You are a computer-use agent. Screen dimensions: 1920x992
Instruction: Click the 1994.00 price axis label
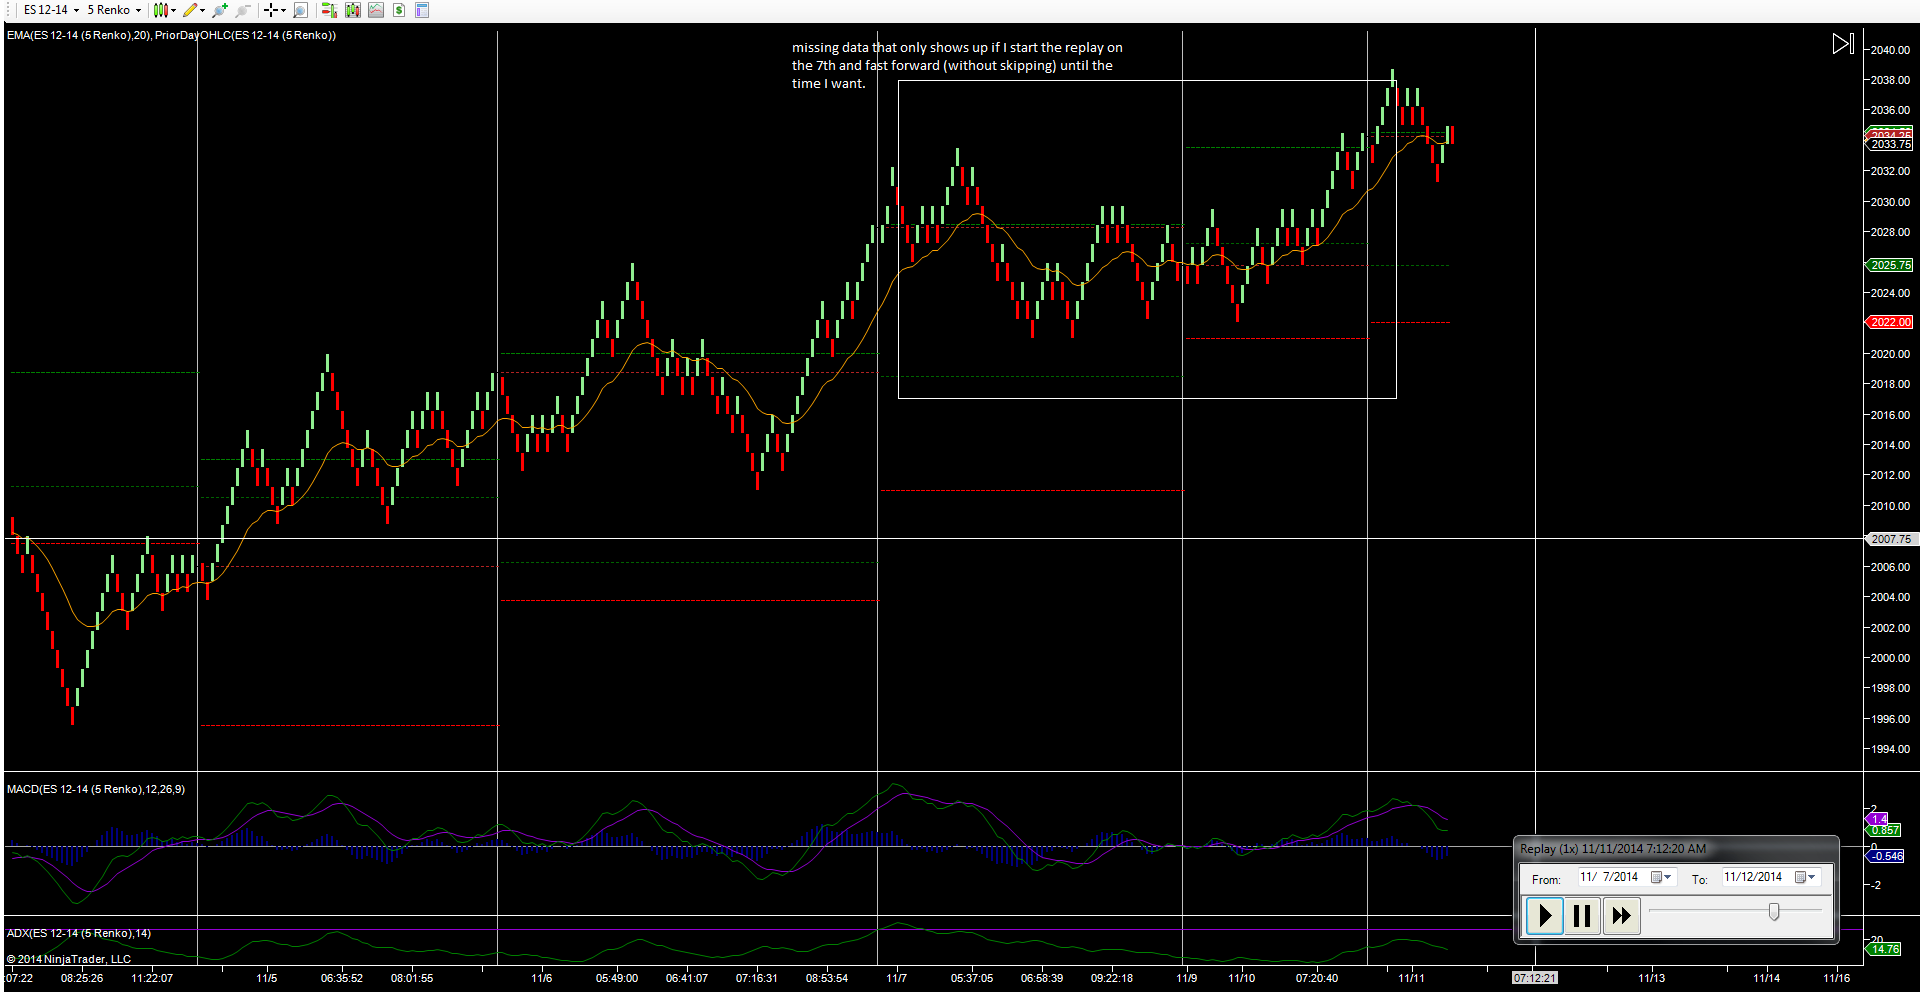[1890, 749]
